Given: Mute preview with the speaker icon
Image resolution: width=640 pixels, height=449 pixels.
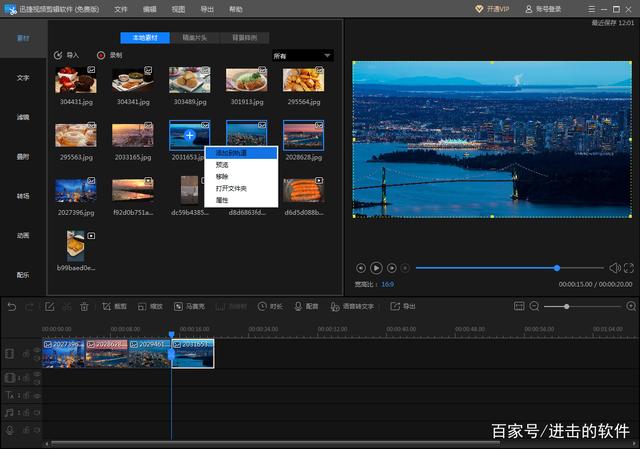Looking at the screenshot, I should pos(615,268).
